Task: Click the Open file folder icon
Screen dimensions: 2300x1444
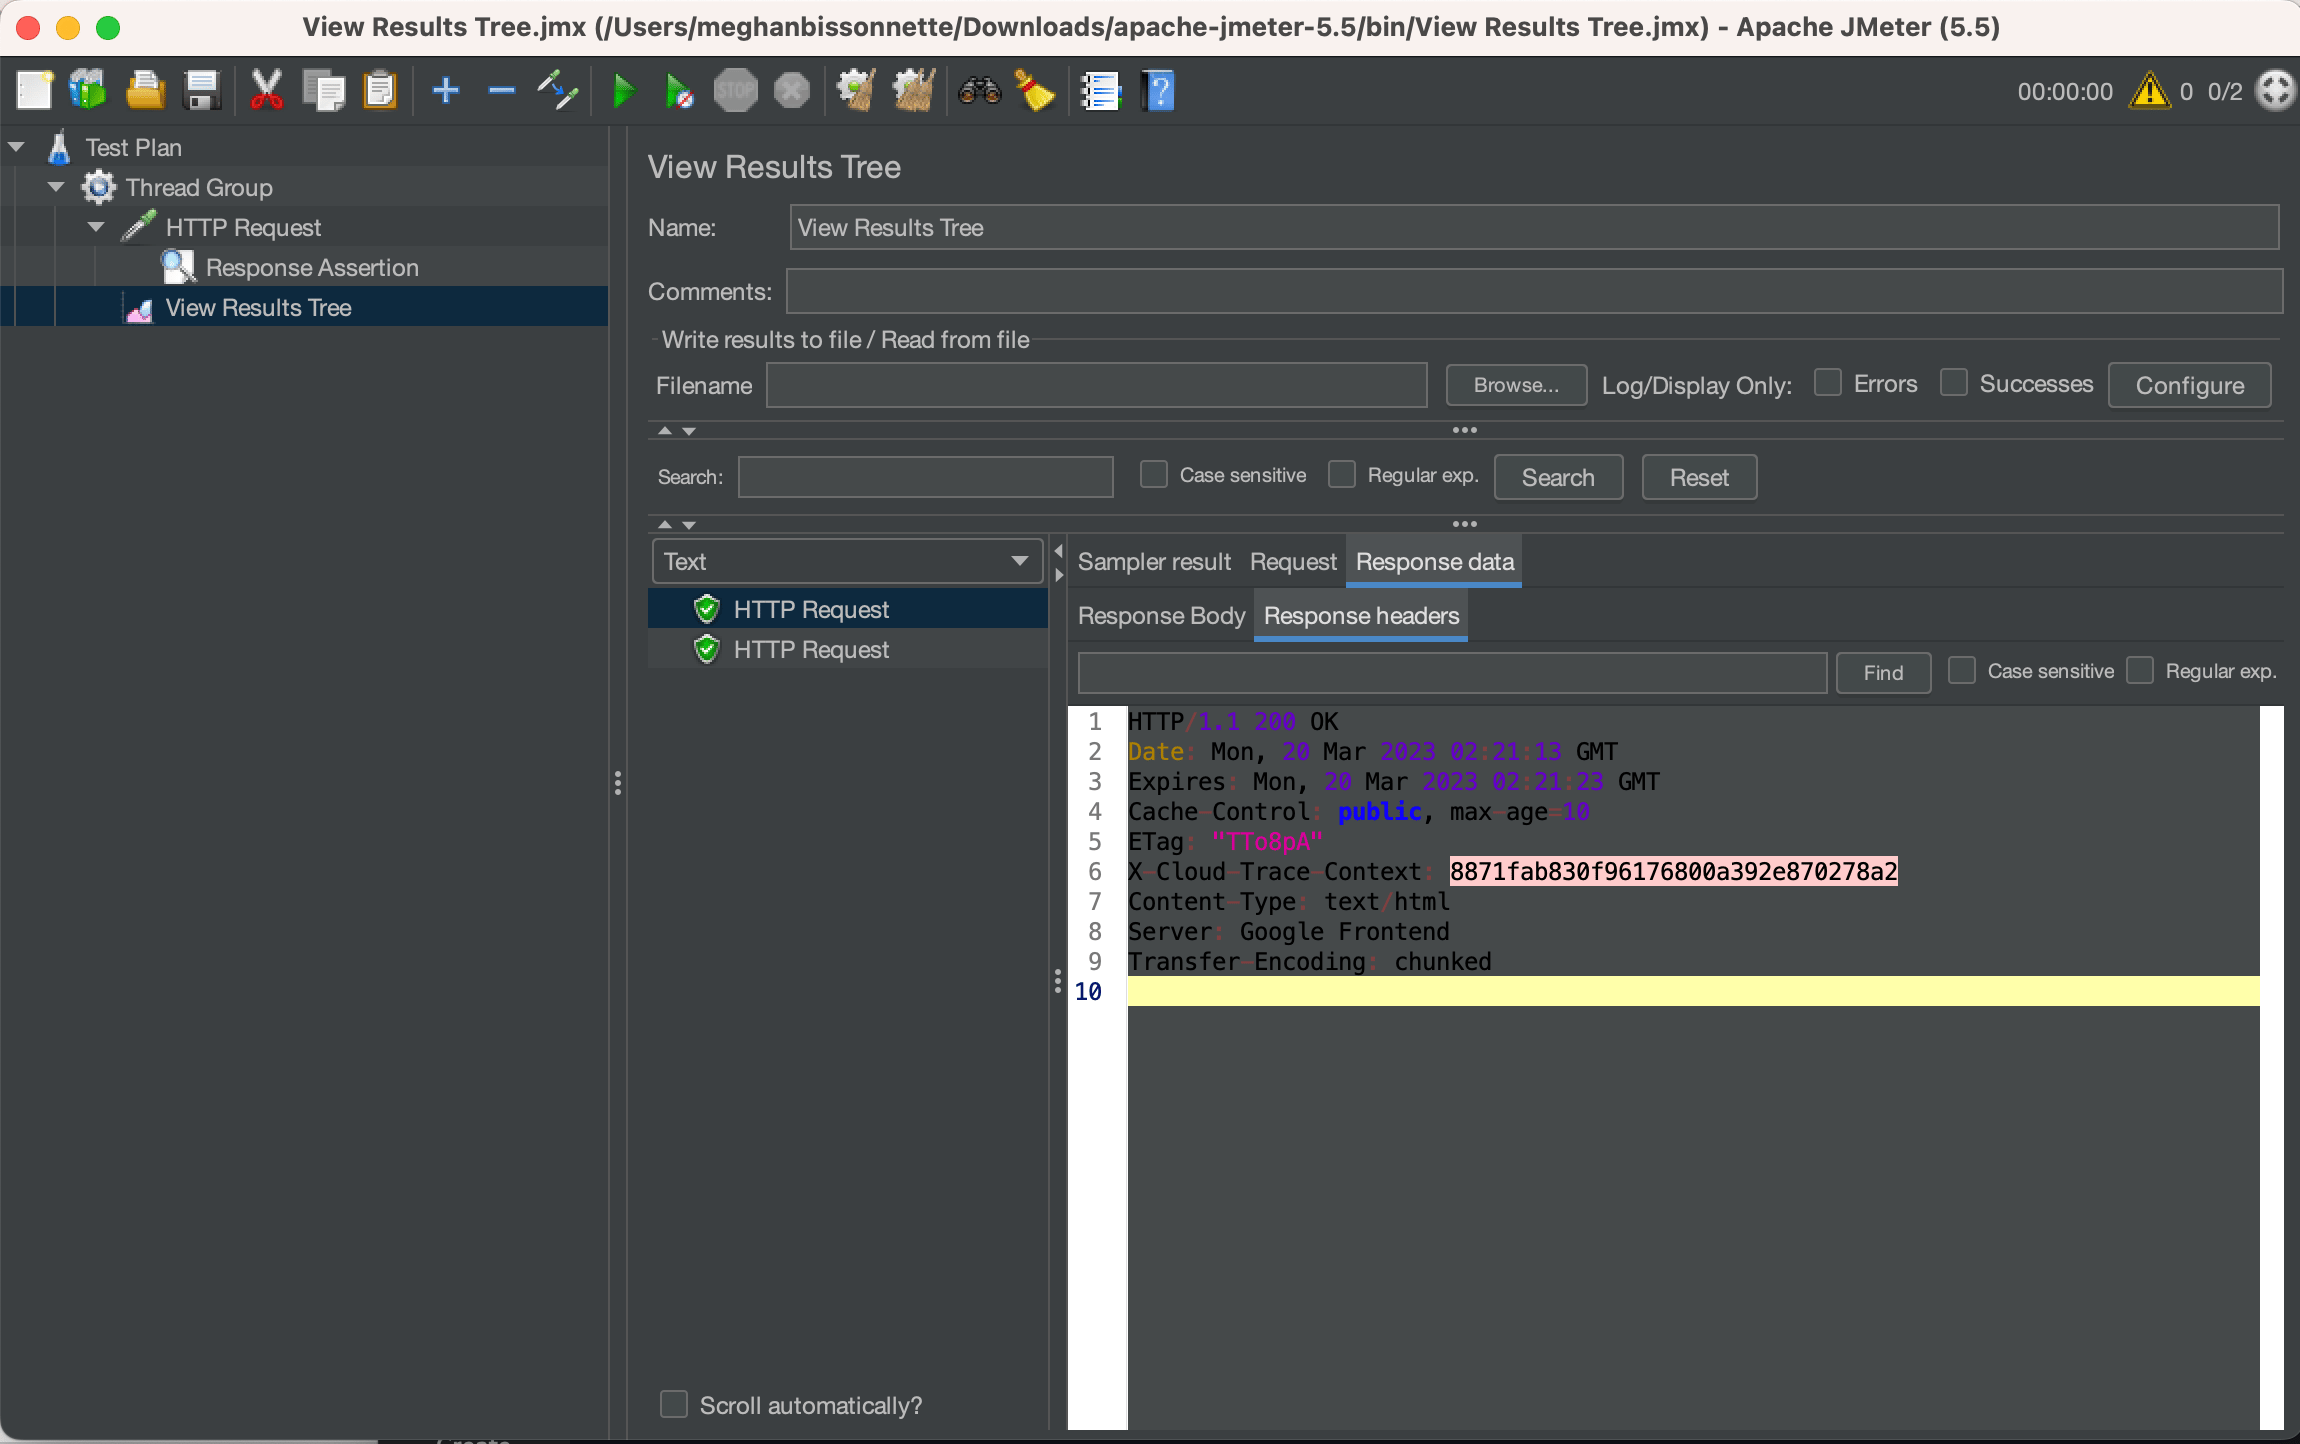Action: pos(145,91)
